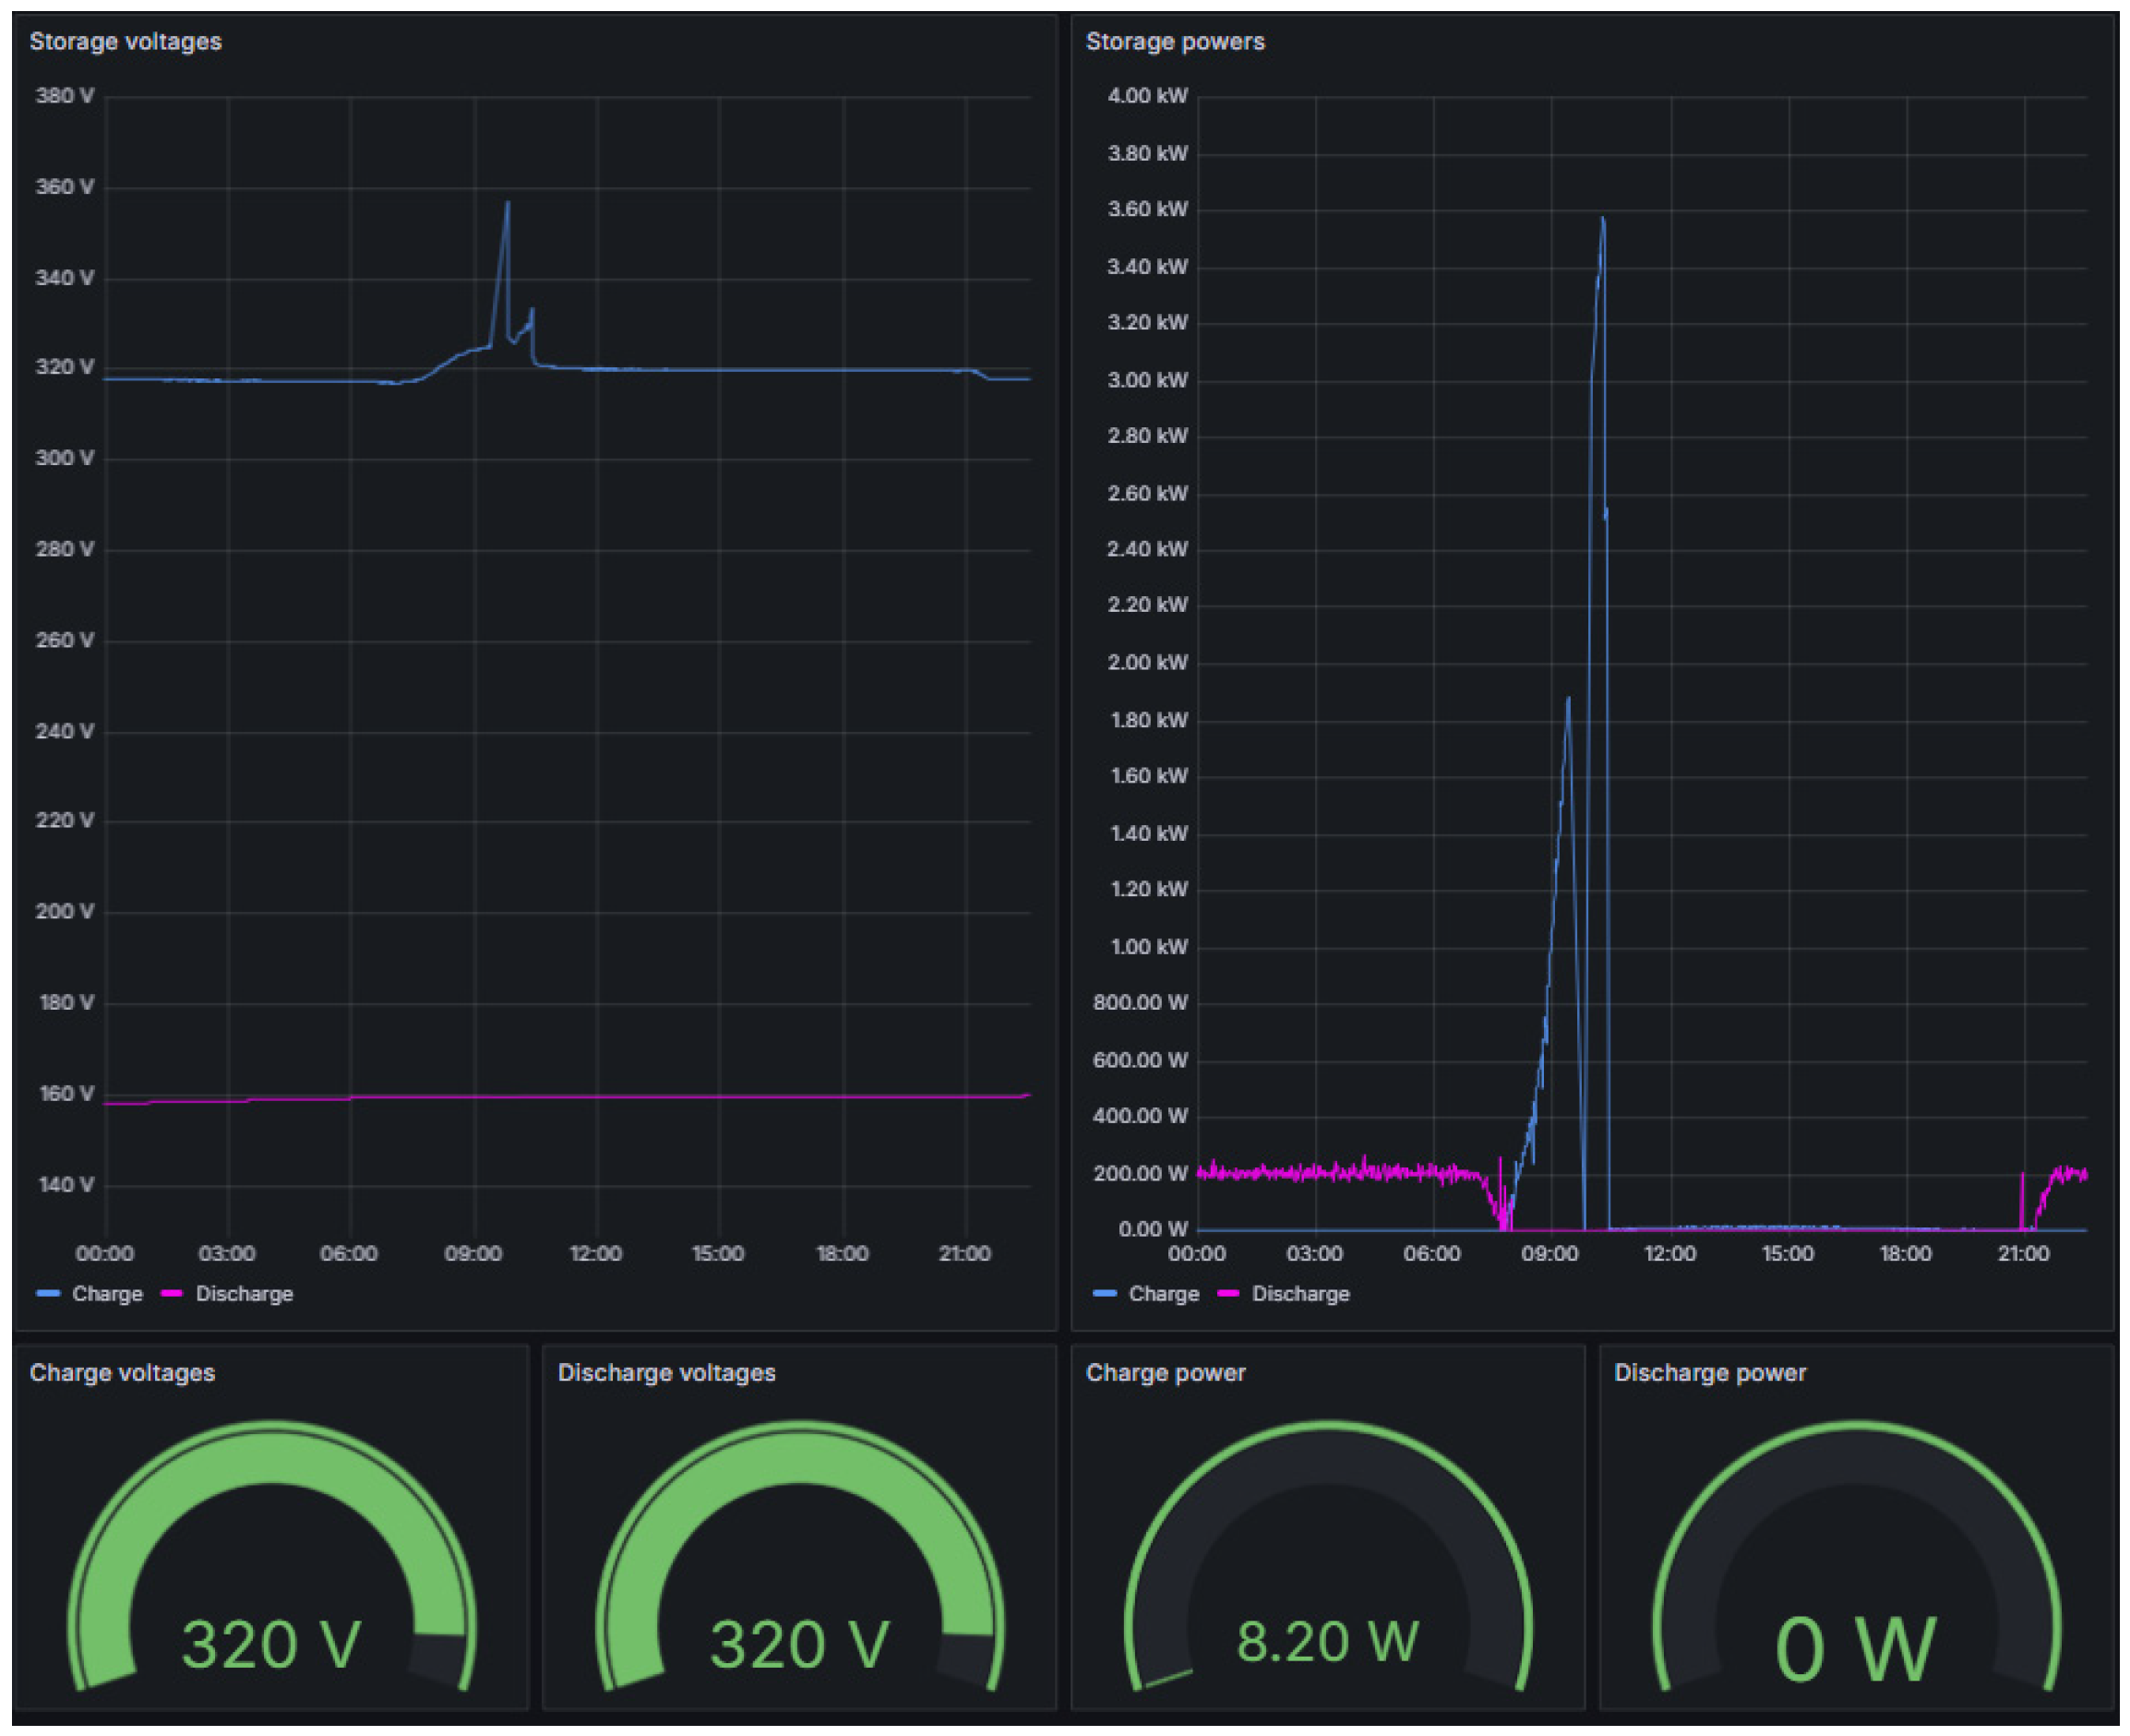
Task: Open the Storage powers panel title menu
Action: tap(1174, 42)
